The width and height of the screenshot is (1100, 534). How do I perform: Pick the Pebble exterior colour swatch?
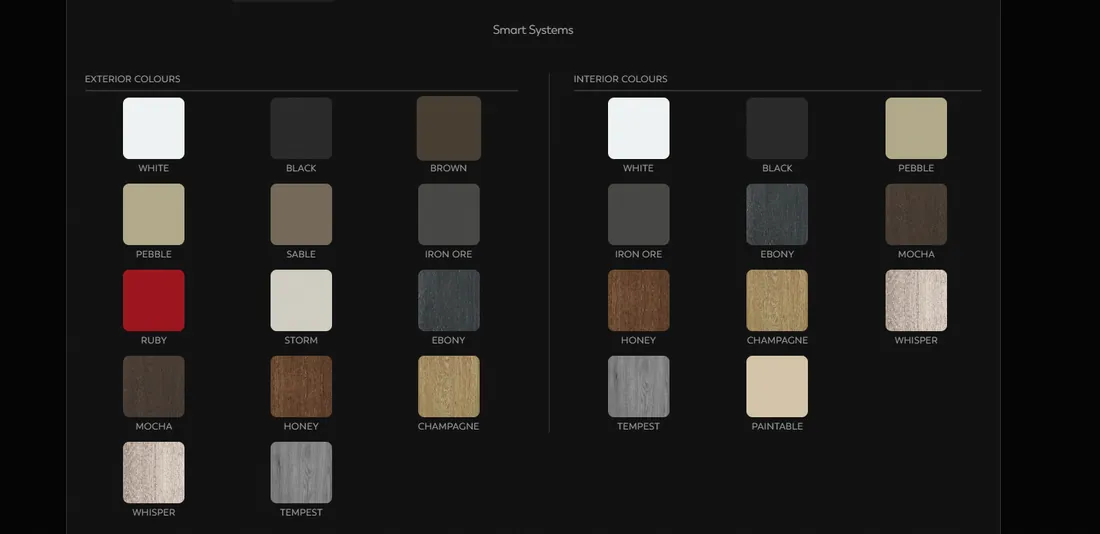154,215
